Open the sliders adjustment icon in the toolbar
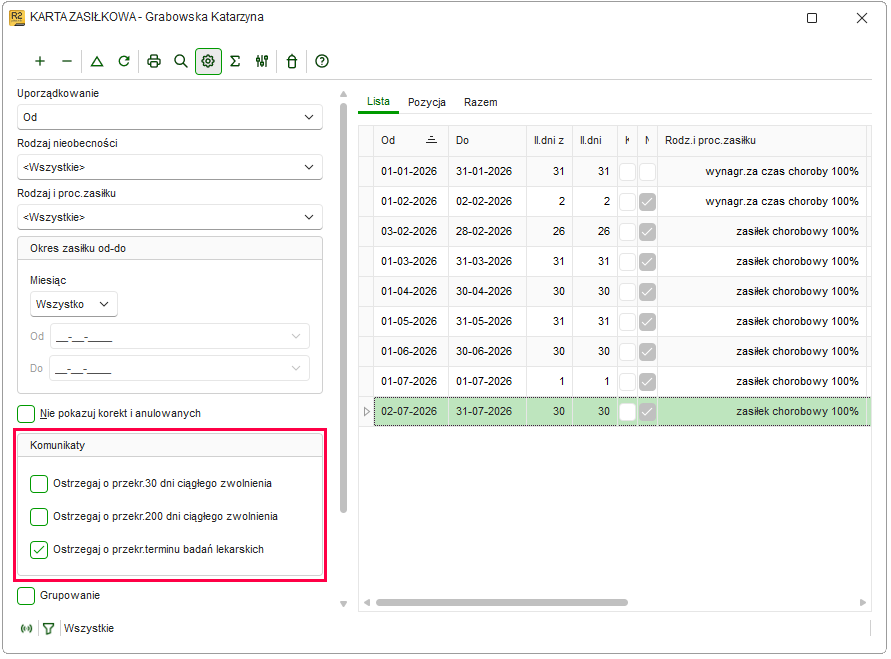Image resolution: width=891 pixels, height=659 pixels. [262, 61]
